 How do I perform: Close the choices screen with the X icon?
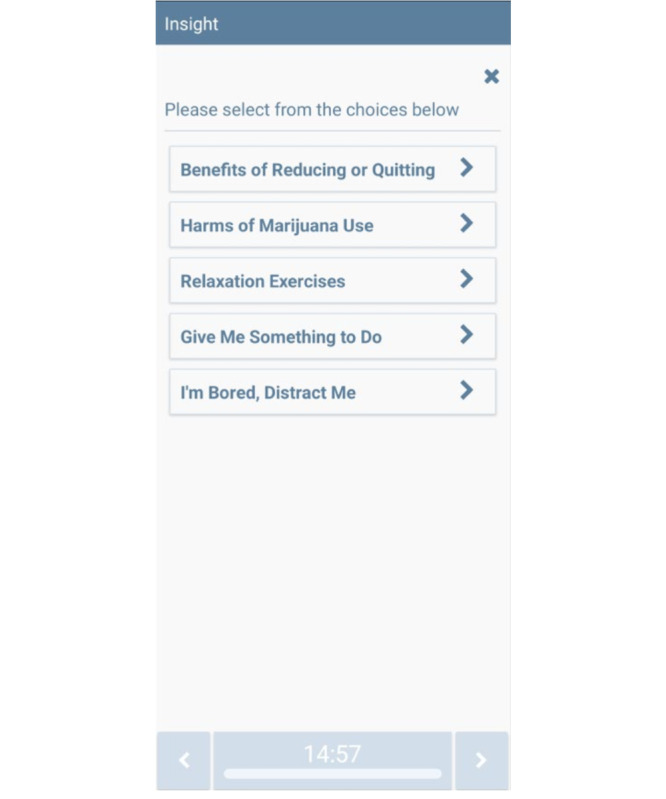(x=491, y=76)
